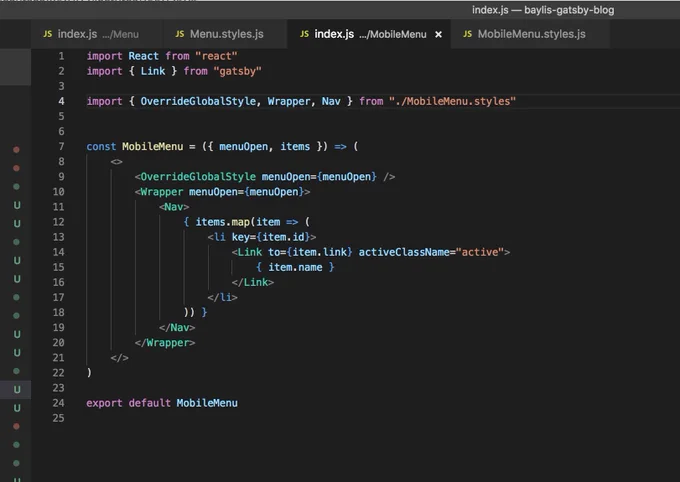Click the "./MobileMenu.styles" import path
The width and height of the screenshot is (680, 482).
(x=452, y=101)
